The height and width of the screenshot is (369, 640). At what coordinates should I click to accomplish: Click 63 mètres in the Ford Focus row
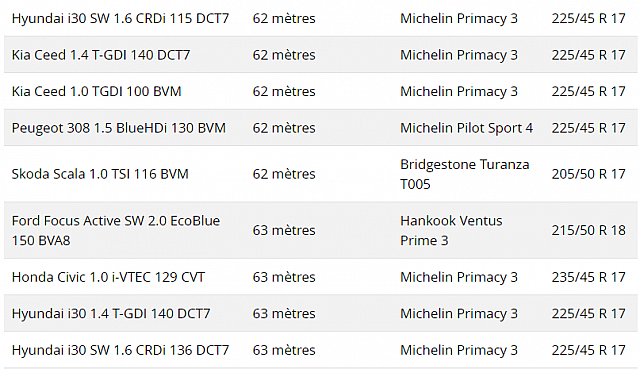pyautogui.click(x=284, y=230)
